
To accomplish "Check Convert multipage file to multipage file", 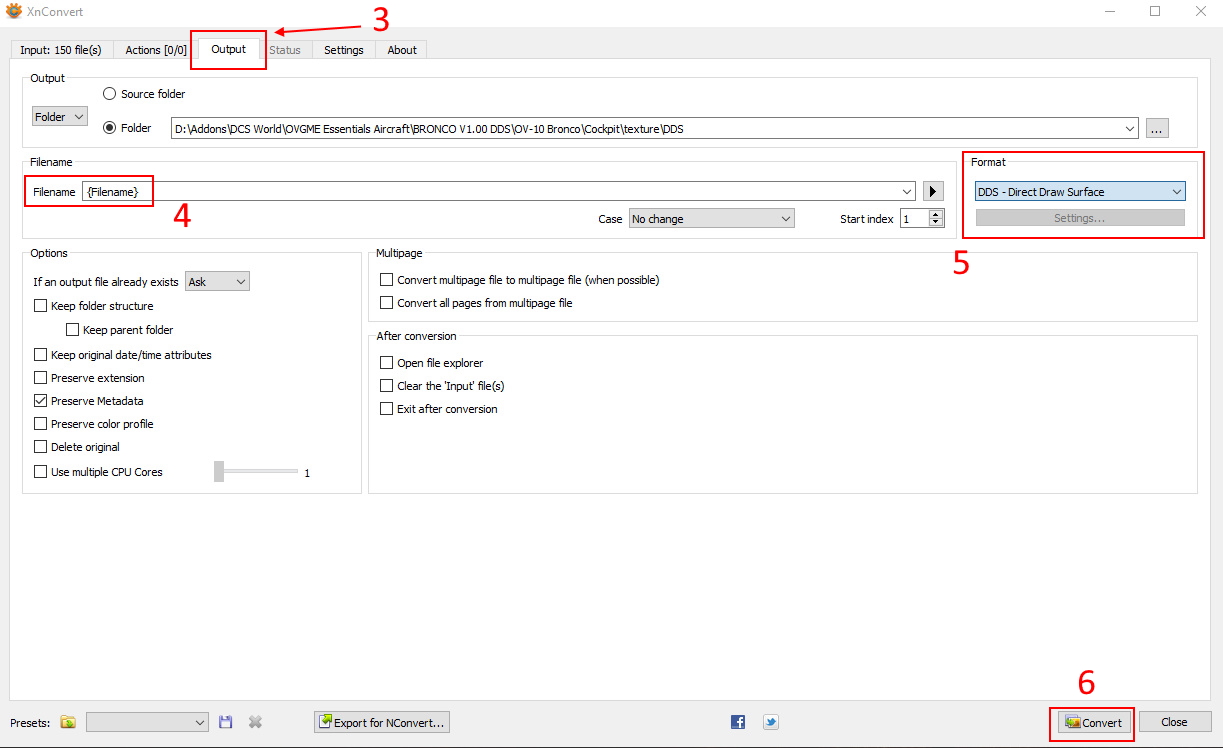I will point(387,280).
